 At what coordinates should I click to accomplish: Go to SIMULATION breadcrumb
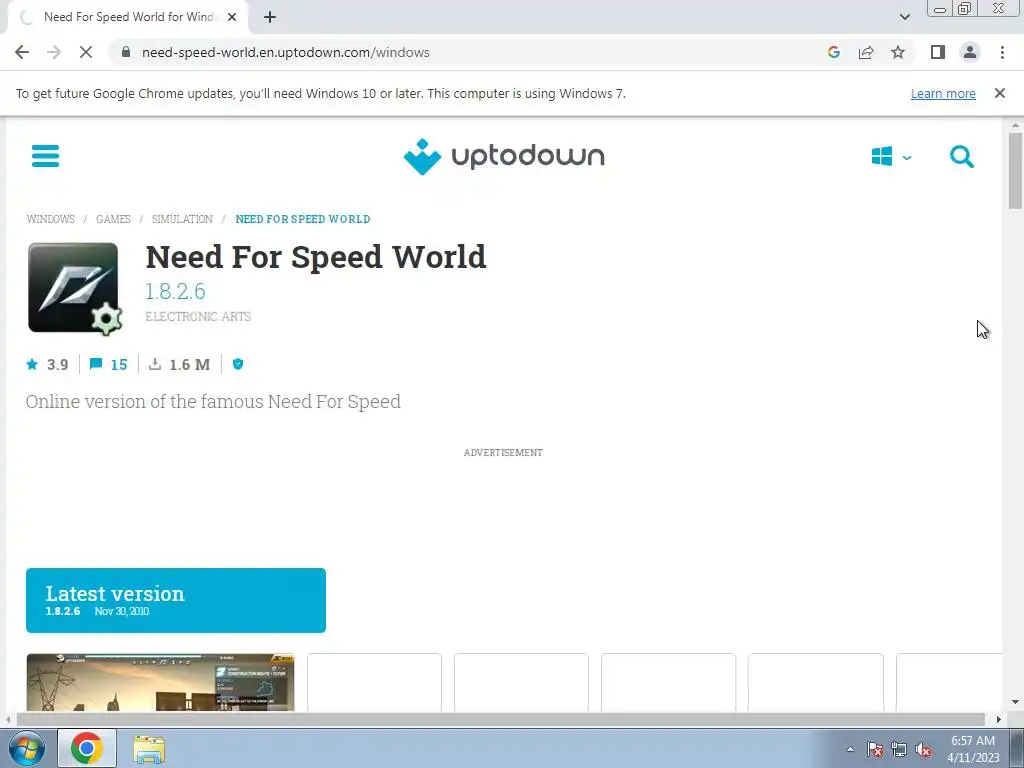pos(182,219)
